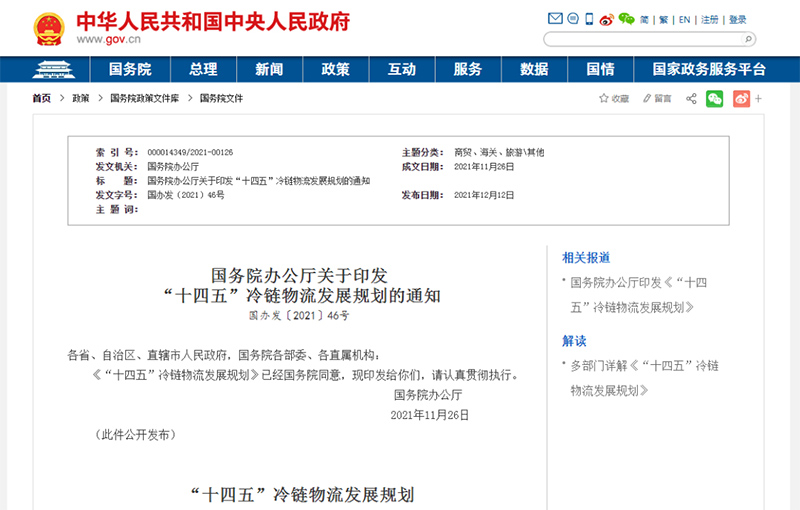
Task: Switch to English EN version
Action: (685, 20)
